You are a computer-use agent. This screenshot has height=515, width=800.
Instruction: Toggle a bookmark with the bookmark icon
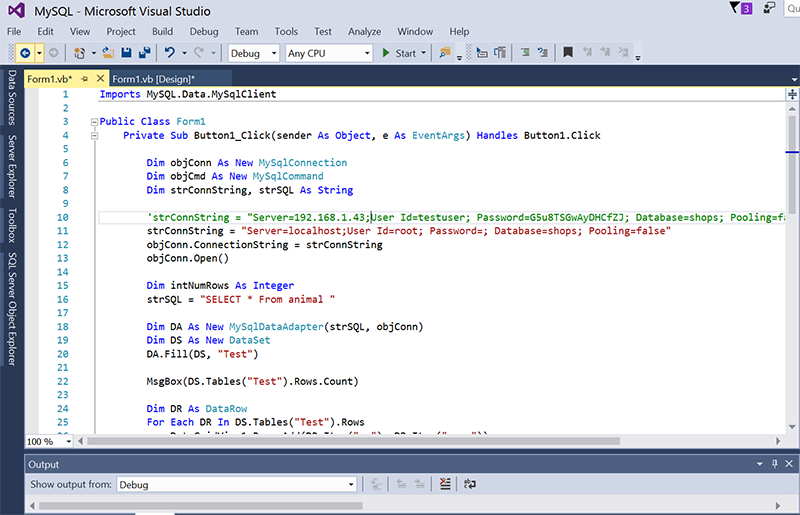tap(568, 53)
